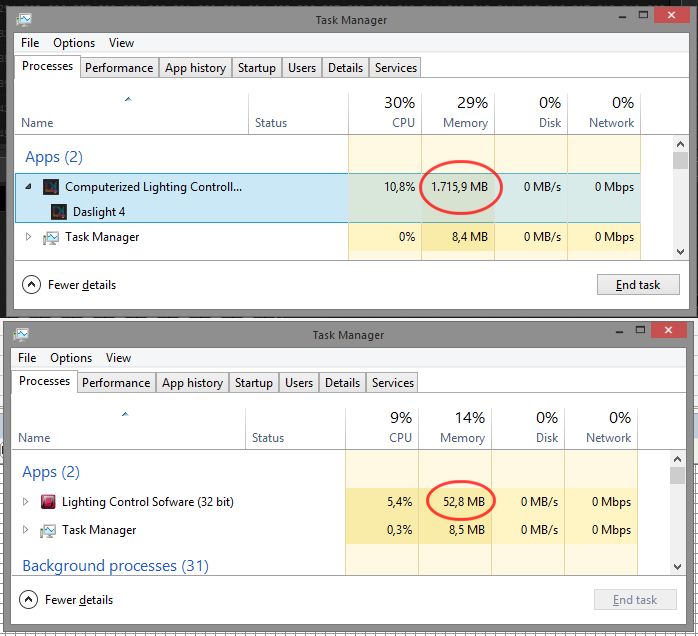Click End task button in top window
The height and width of the screenshot is (636, 698).
click(x=638, y=284)
